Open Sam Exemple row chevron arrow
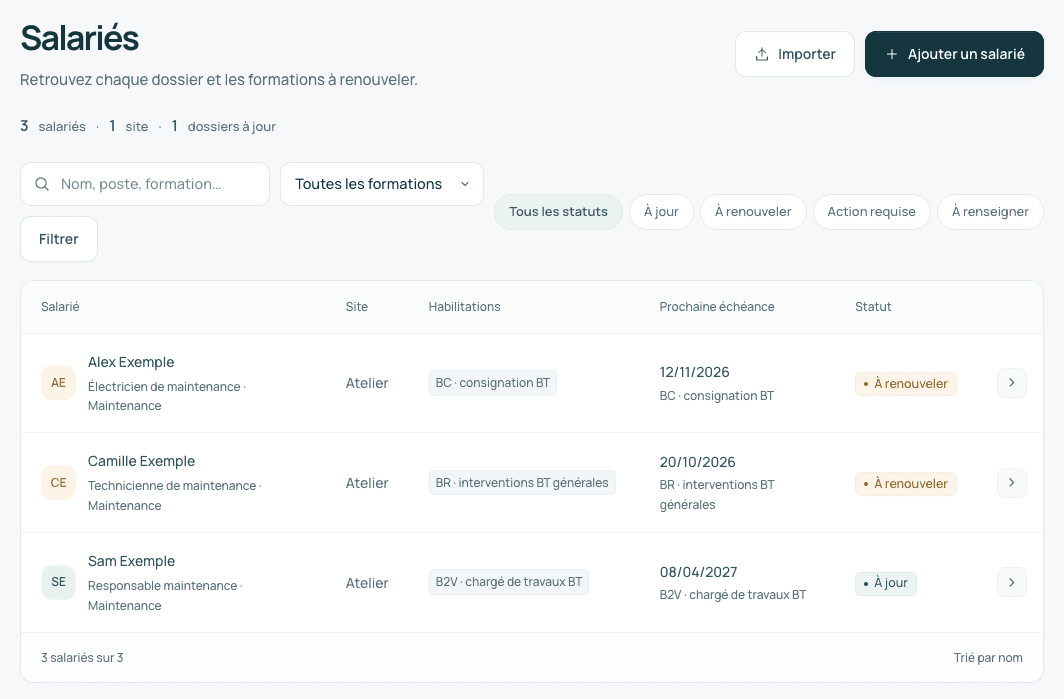Screen dimensions: 1064x699 point(1012,582)
